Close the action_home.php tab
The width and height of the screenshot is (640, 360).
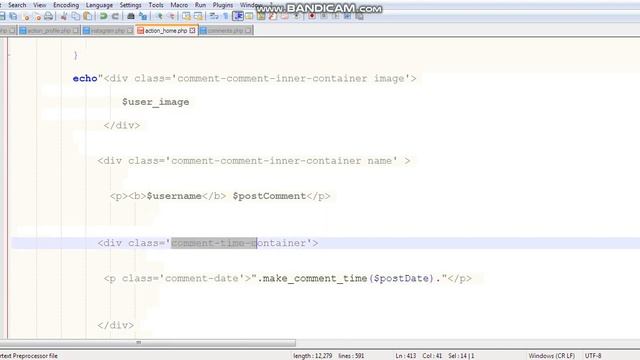tap(192, 31)
